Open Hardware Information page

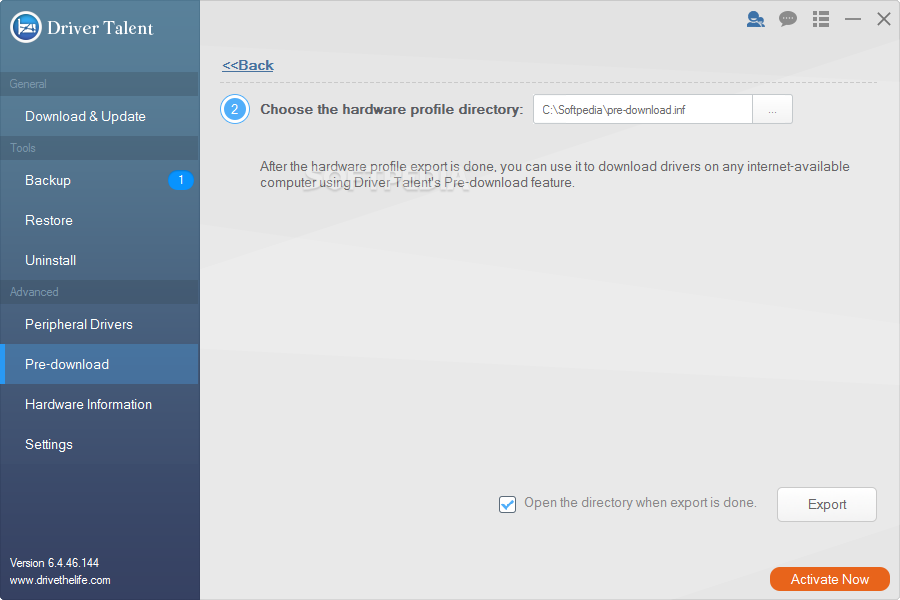click(x=99, y=404)
